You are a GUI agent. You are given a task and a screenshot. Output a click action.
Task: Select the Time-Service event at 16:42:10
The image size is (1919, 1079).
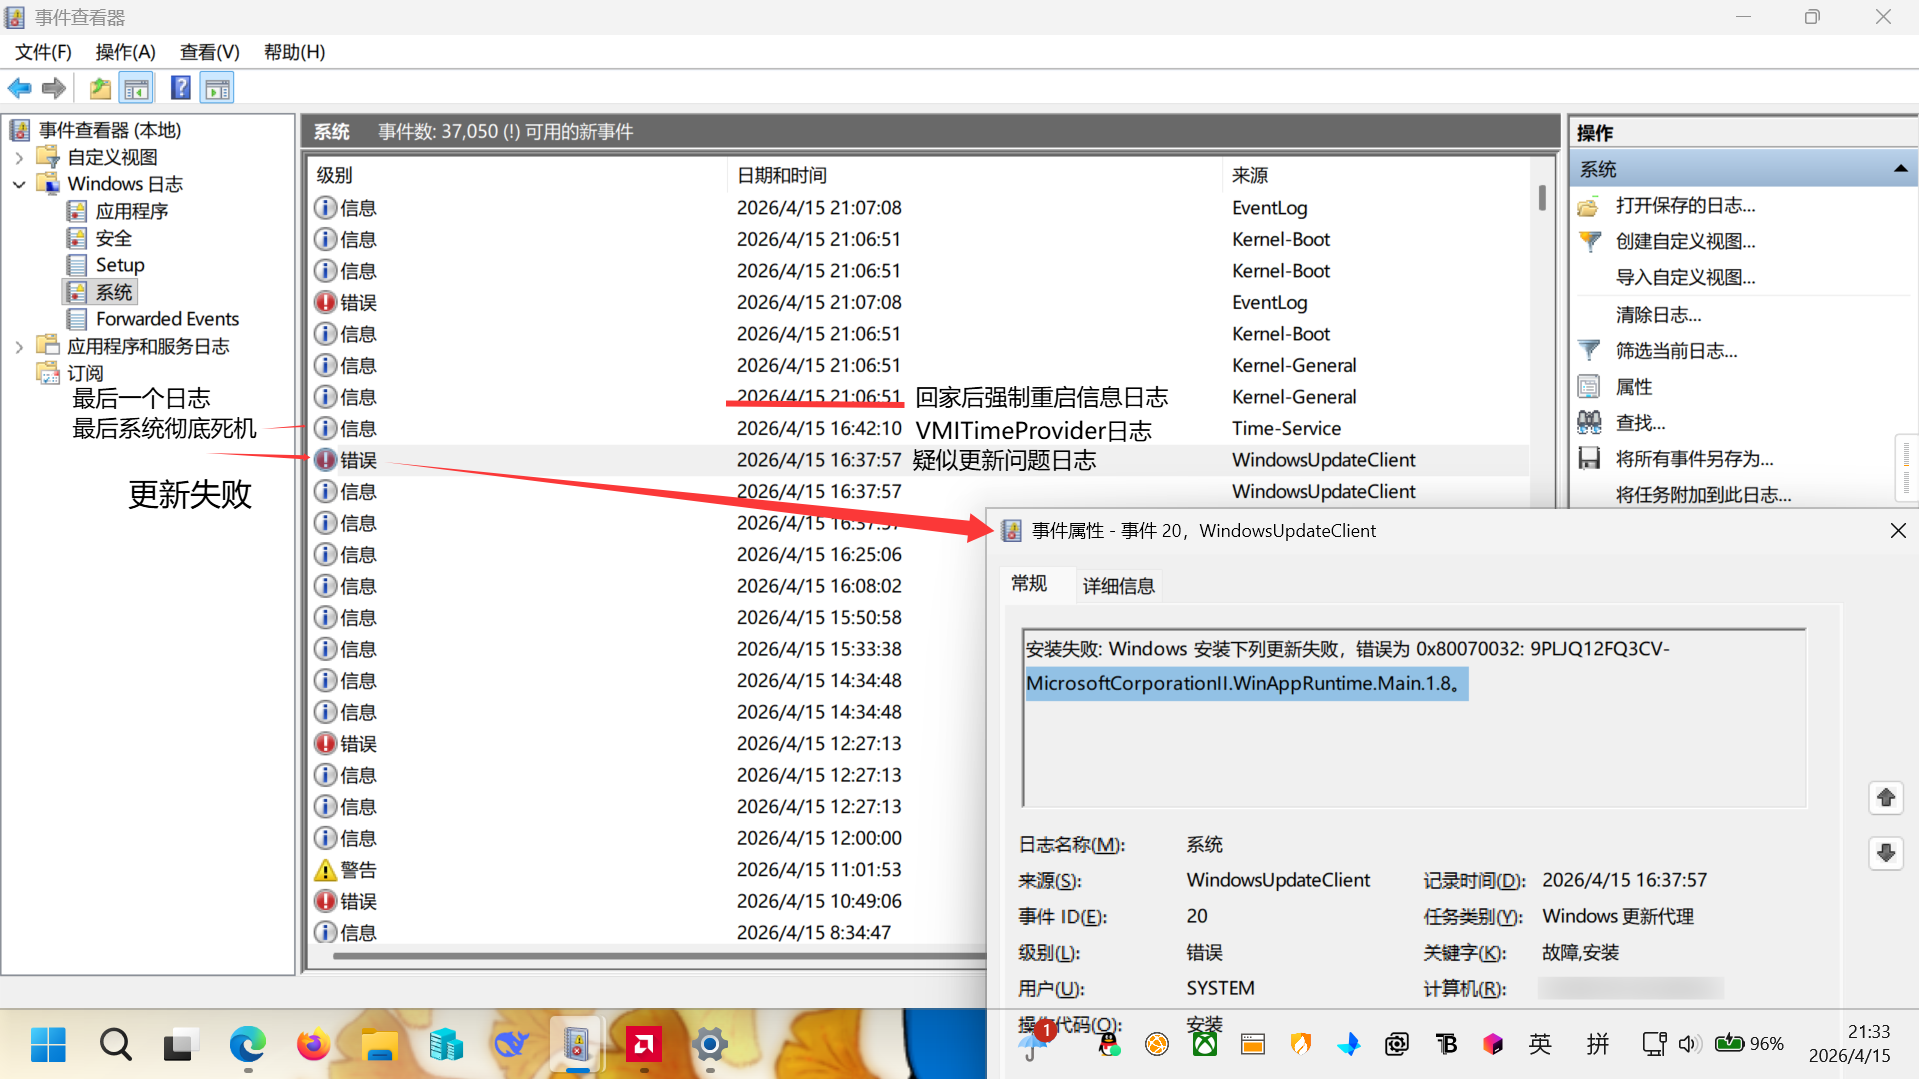920,429
